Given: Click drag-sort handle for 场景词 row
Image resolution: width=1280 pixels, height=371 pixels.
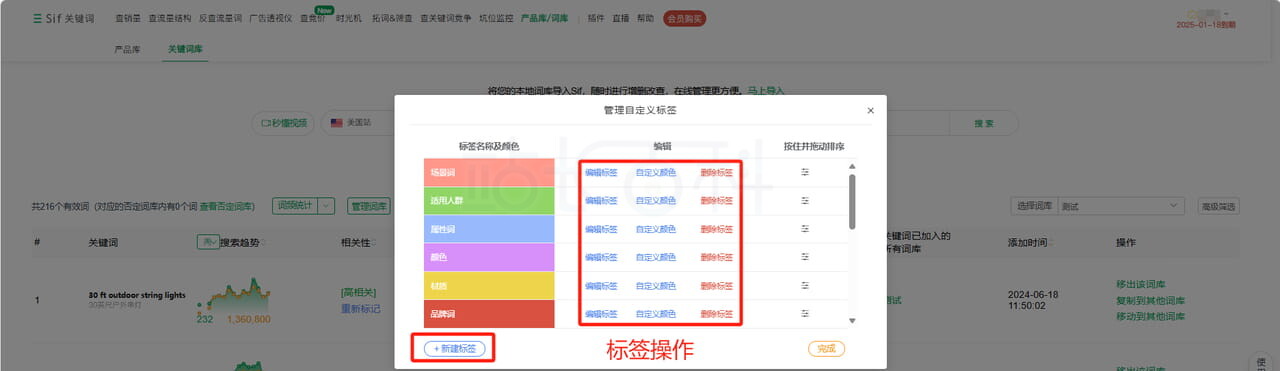Looking at the screenshot, I should coord(805,172).
